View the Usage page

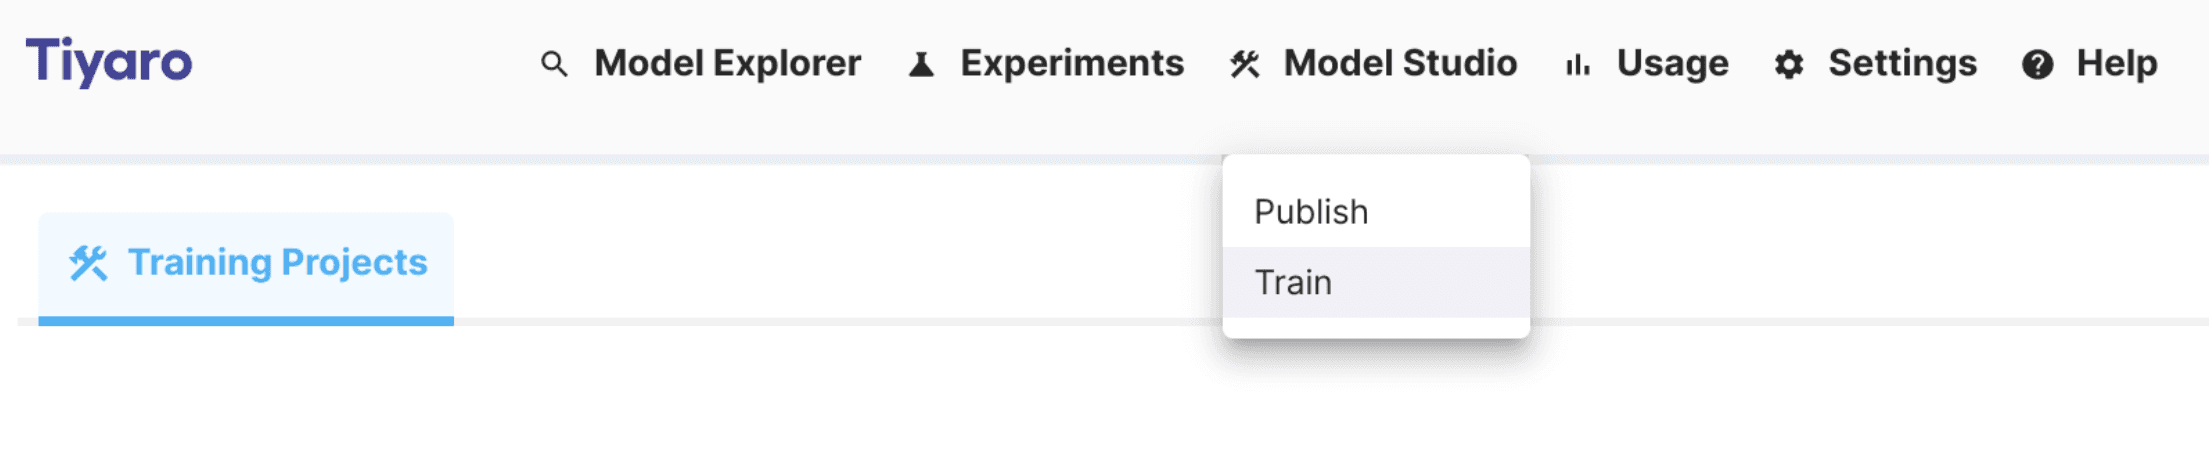click(x=1672, y=63)
